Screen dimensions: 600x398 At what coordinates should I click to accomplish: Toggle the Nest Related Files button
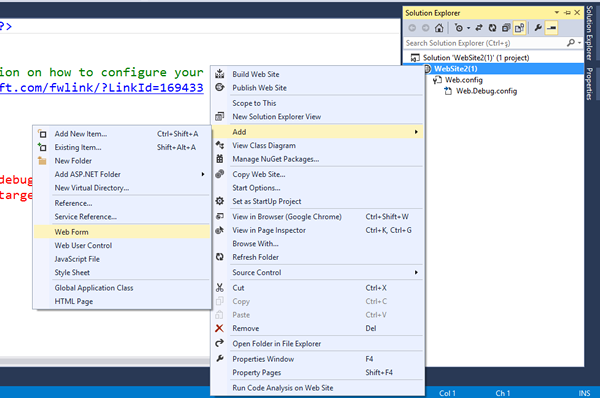pyautogui.click(x=519, y=28)
